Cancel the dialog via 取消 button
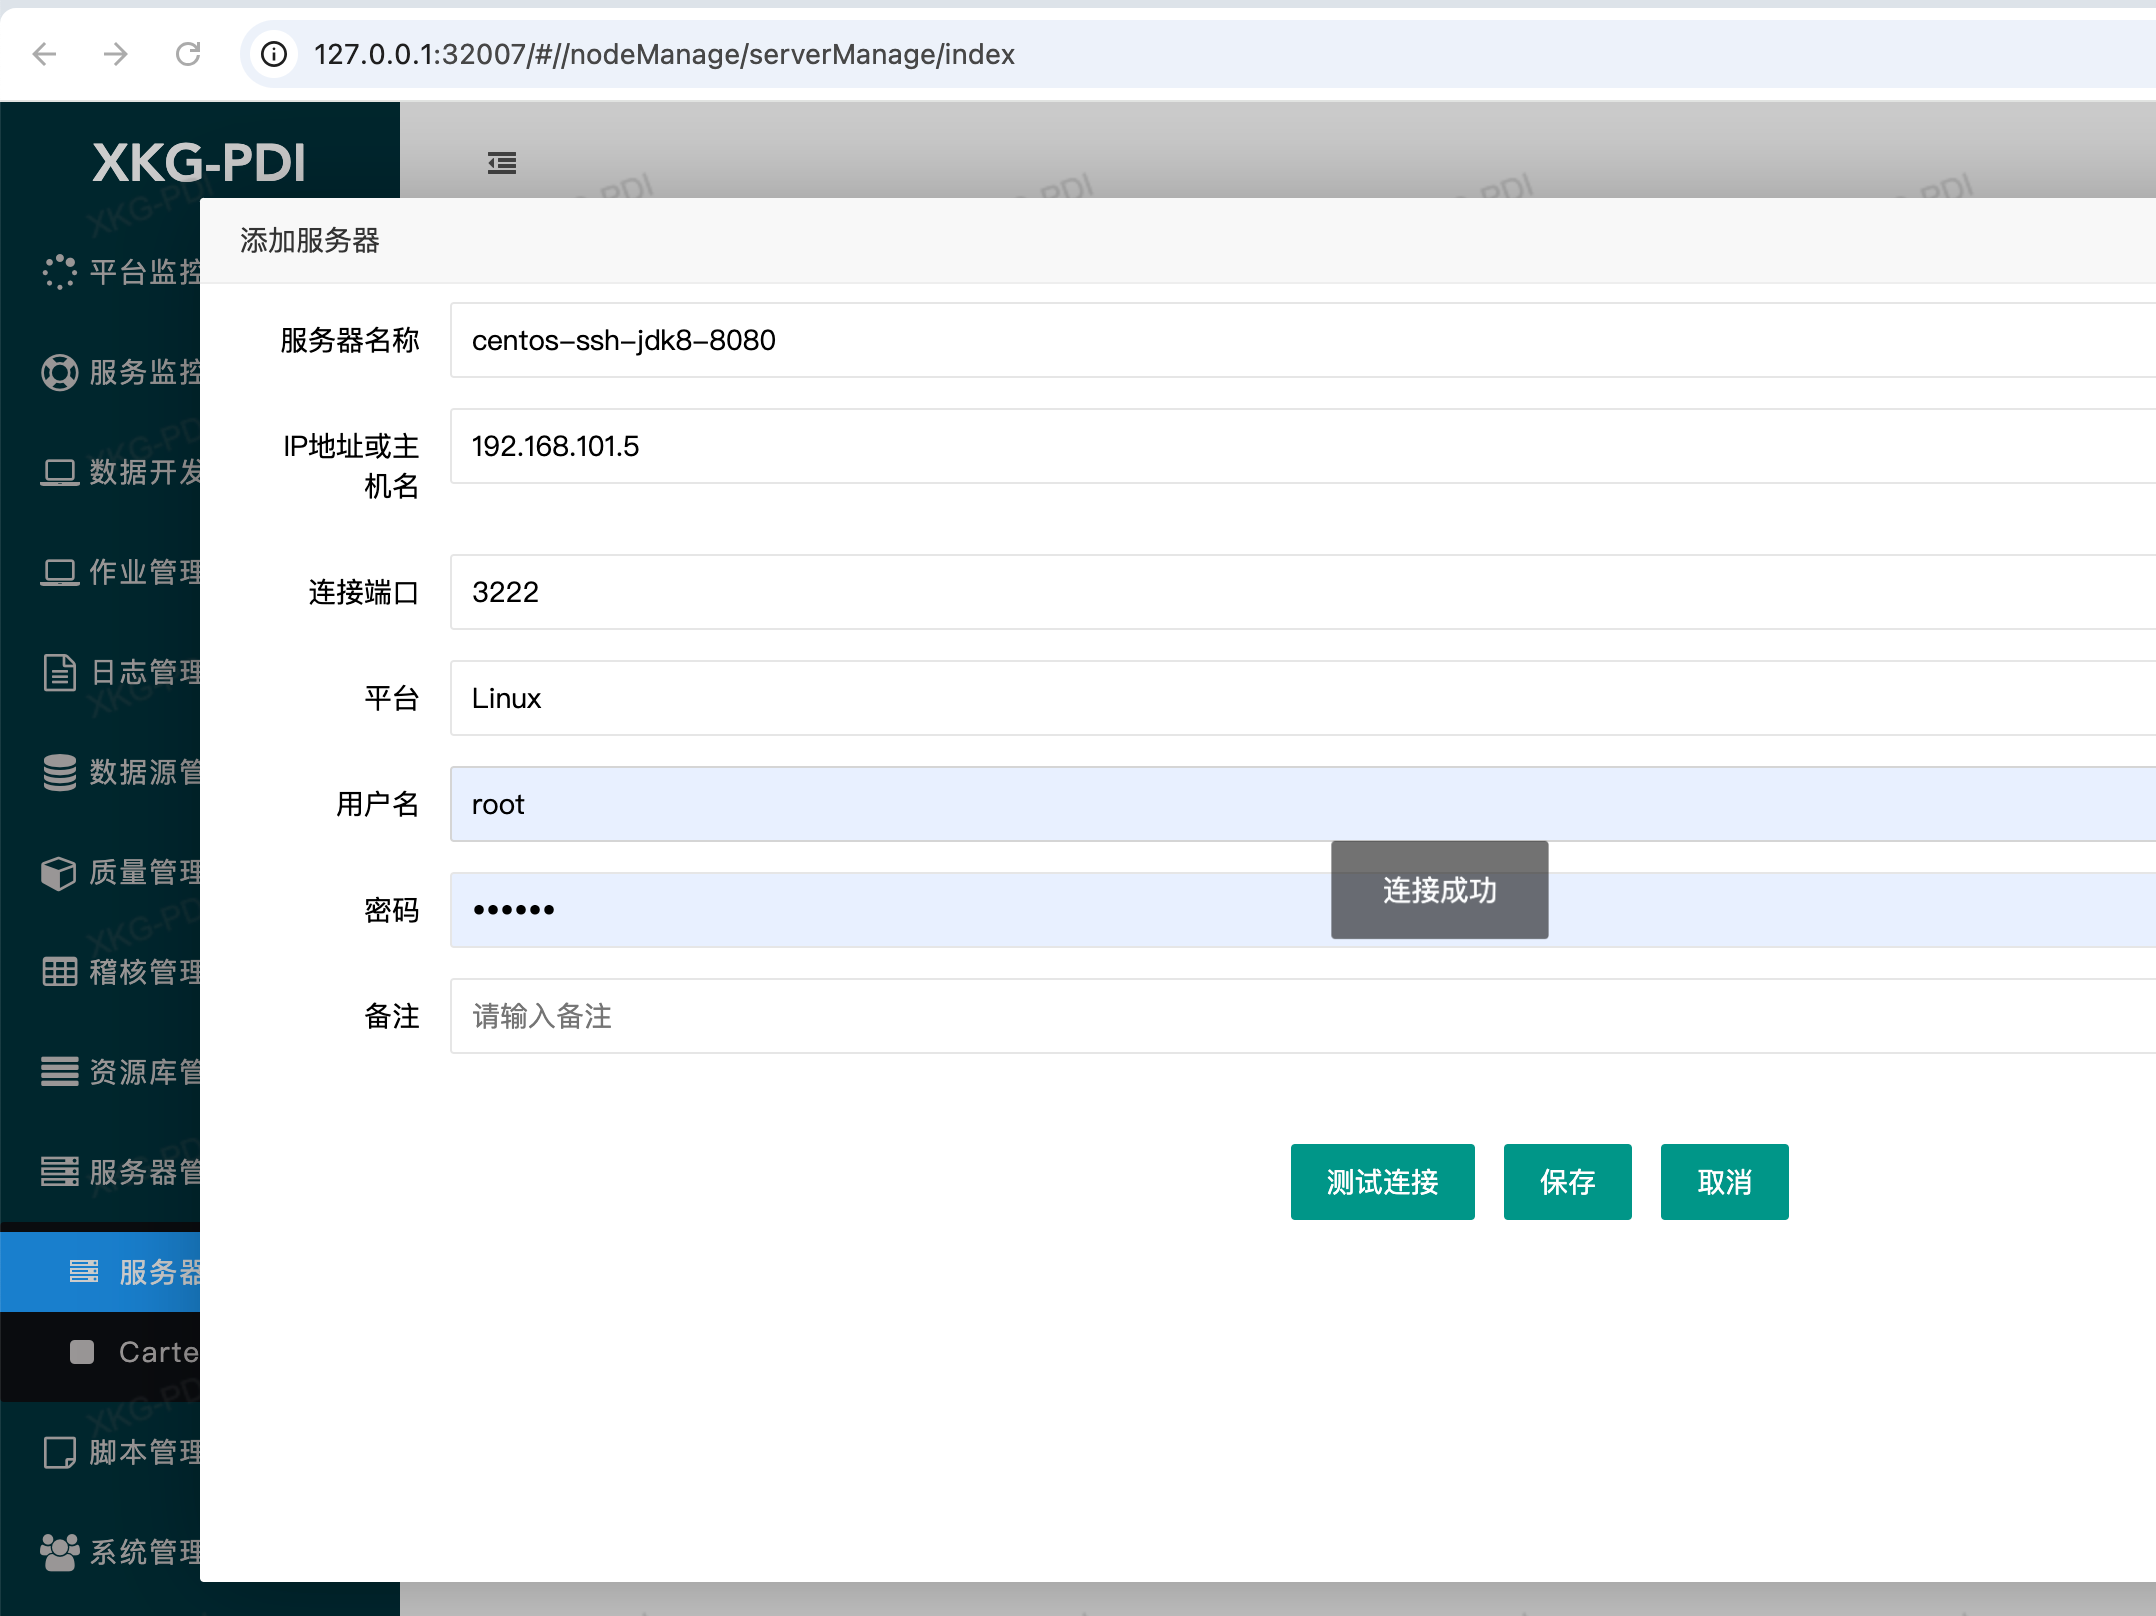 coord(1723,1182)
